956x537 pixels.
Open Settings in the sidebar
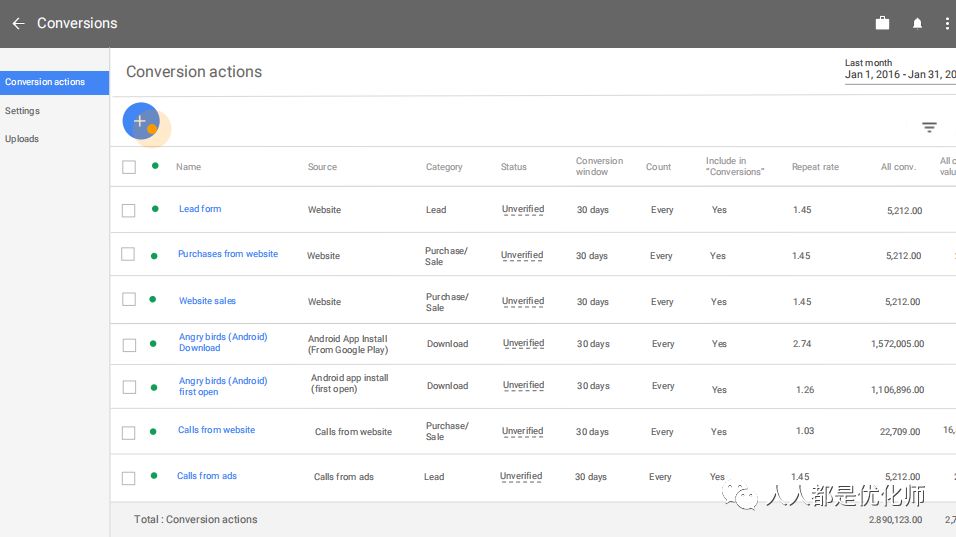tap(23, 111)
